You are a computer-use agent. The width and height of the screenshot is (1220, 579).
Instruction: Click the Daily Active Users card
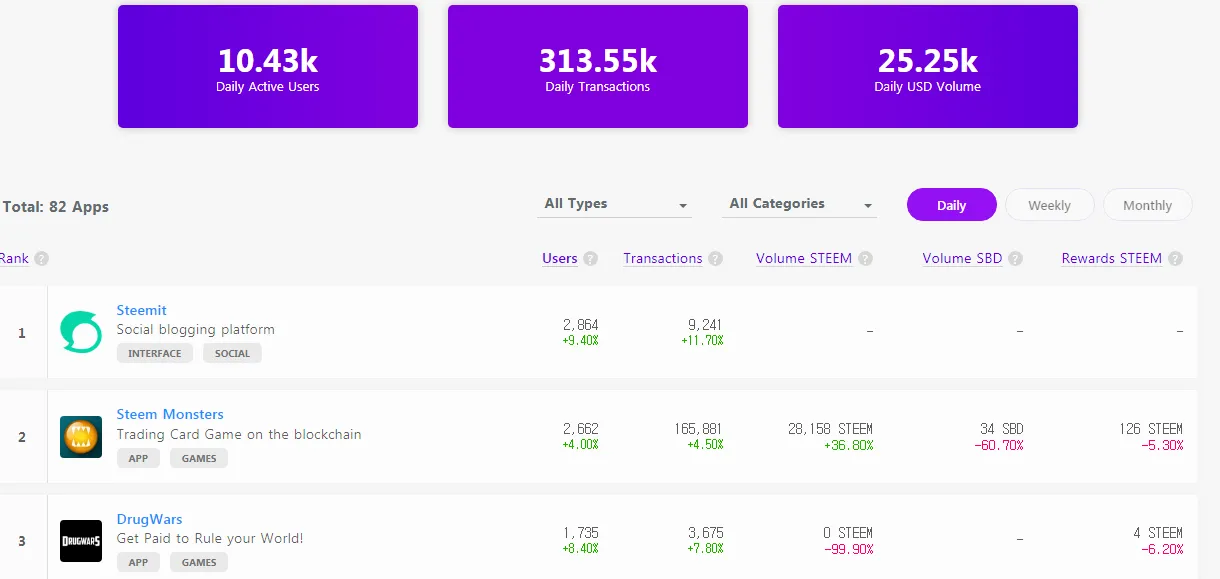click(x=268, y=66)
